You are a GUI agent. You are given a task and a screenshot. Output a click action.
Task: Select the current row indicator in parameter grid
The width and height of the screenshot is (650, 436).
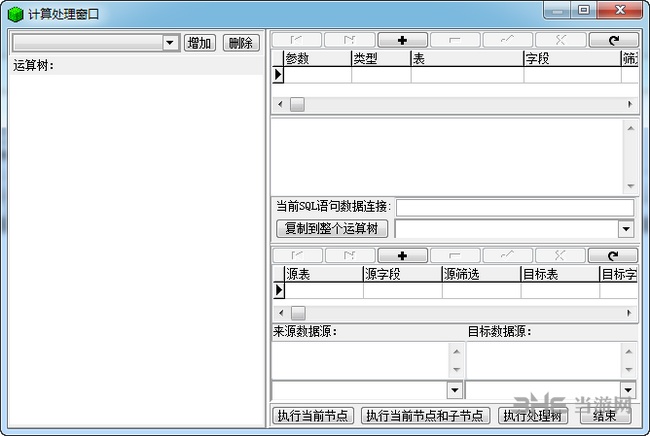click(278, 75)
